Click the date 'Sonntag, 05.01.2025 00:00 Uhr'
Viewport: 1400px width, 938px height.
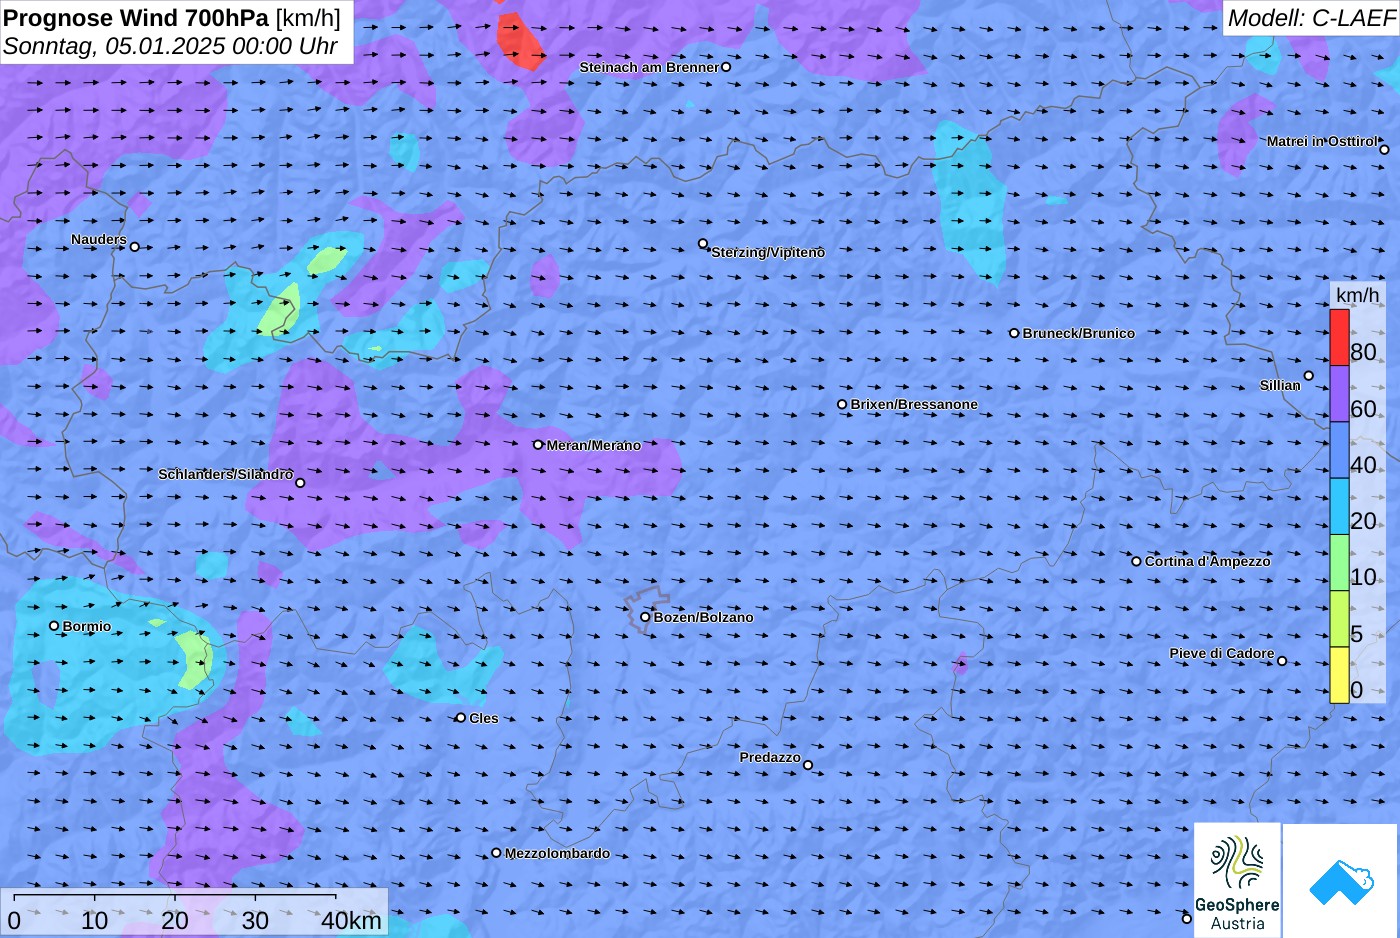pos(170,46)
